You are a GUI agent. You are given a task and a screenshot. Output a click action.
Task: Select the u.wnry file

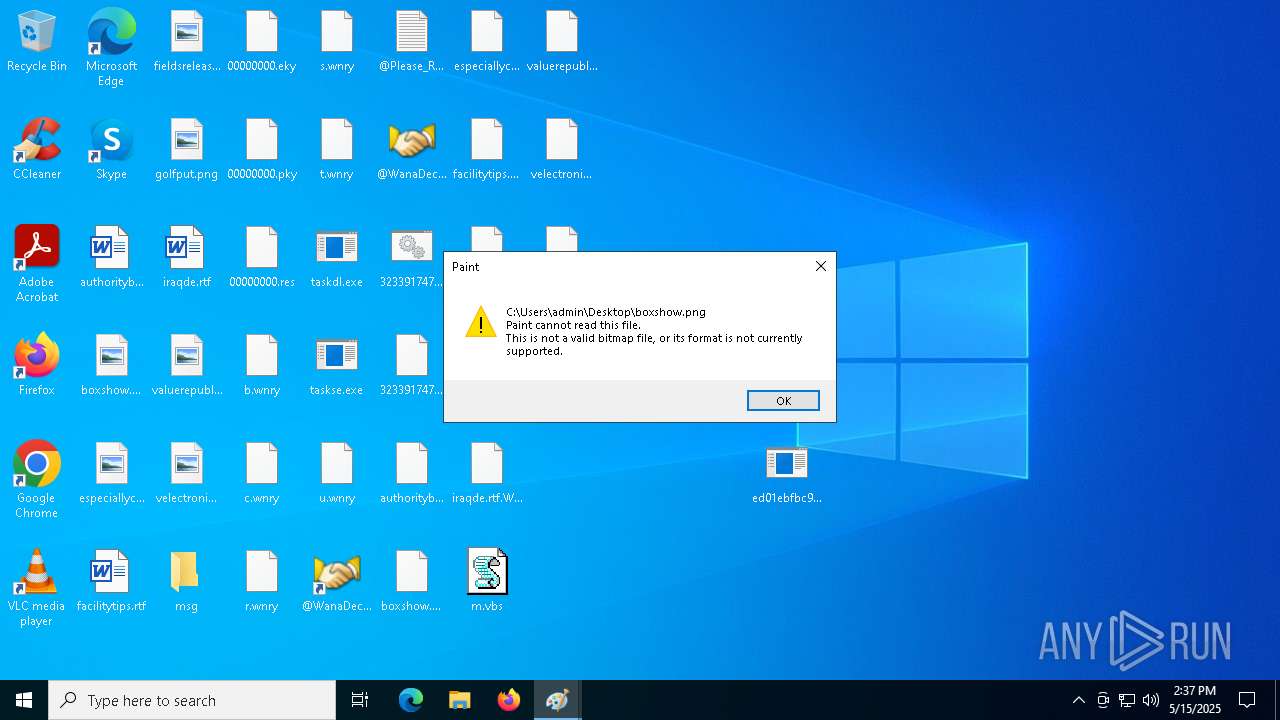[x=337, y=474]
